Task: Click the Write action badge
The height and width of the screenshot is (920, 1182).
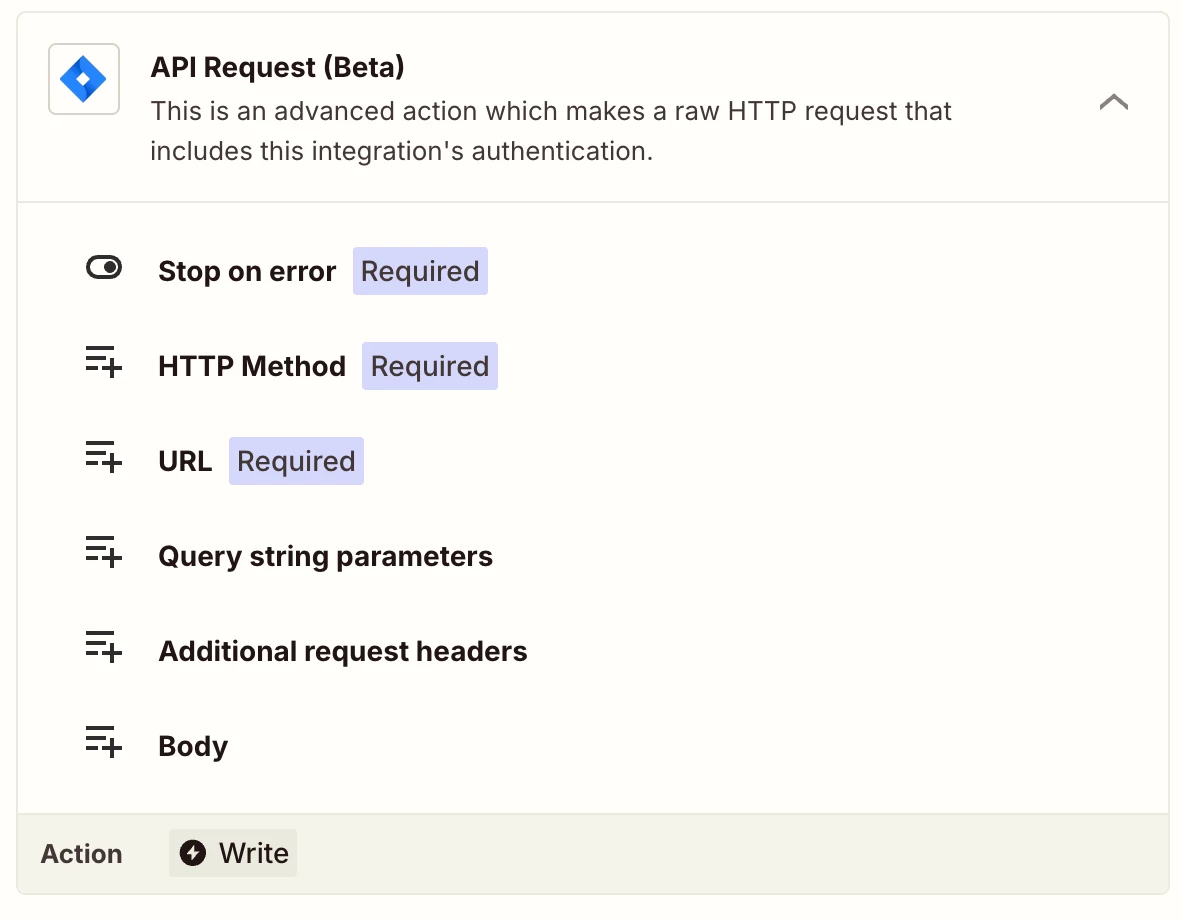Action: tap(233, 853)
